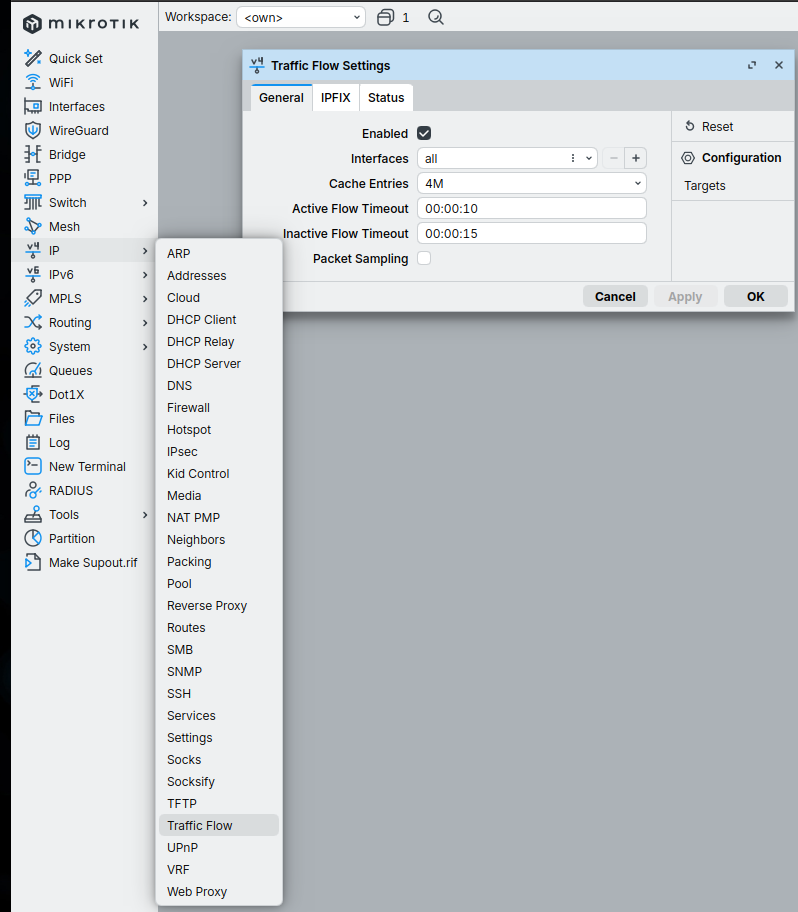The width and height of the screenshot is (798, 912).
Task: Expand the IPv6 submenu
Action: (x=145, y=275)
